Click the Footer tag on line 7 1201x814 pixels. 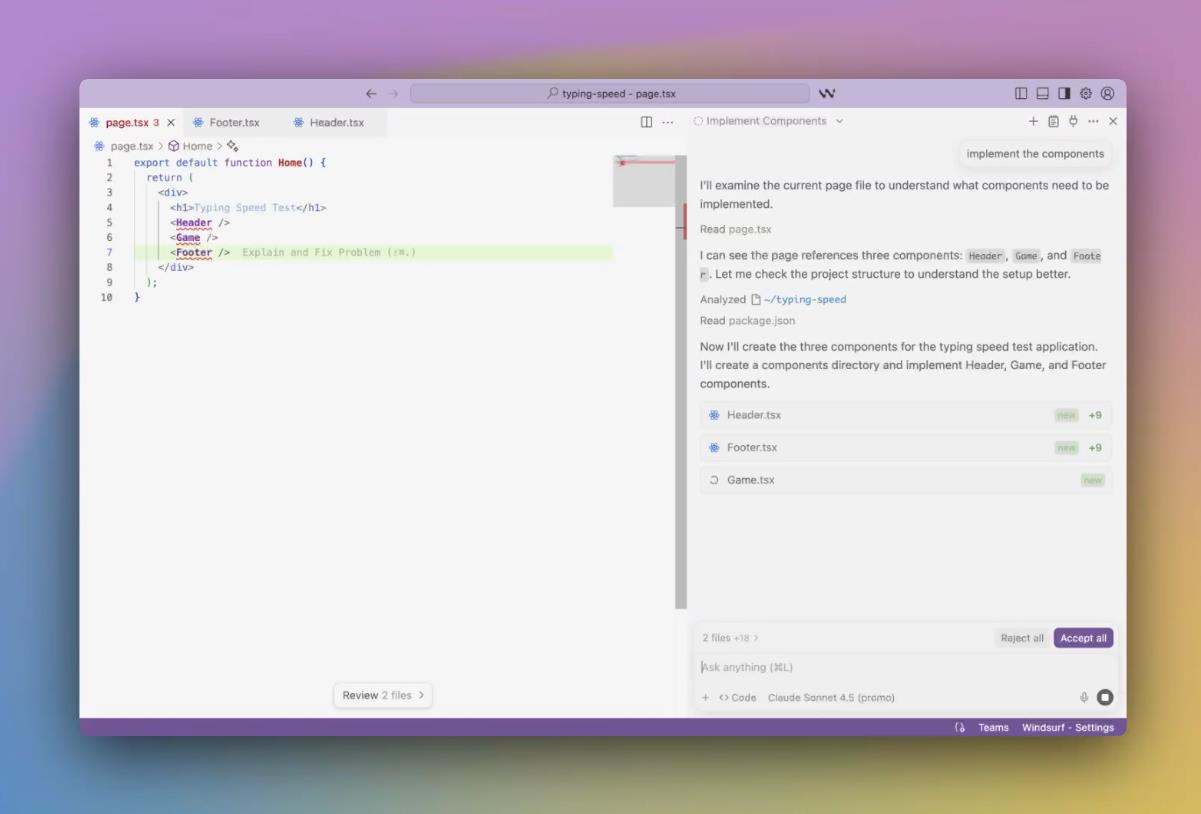point(194,253)
